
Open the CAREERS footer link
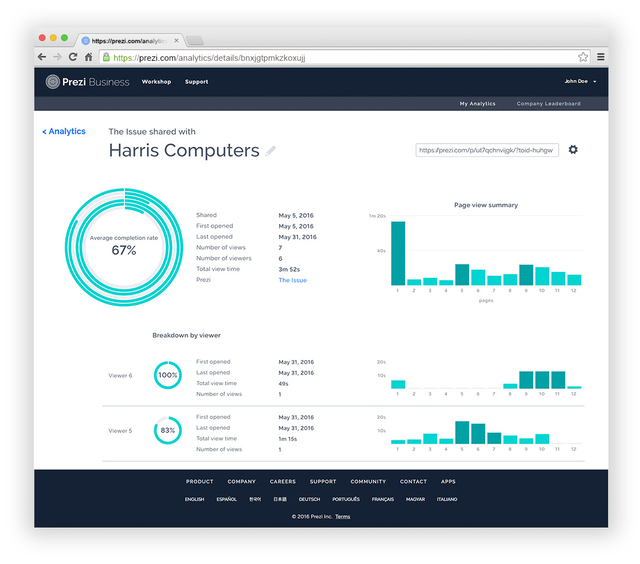282,482
